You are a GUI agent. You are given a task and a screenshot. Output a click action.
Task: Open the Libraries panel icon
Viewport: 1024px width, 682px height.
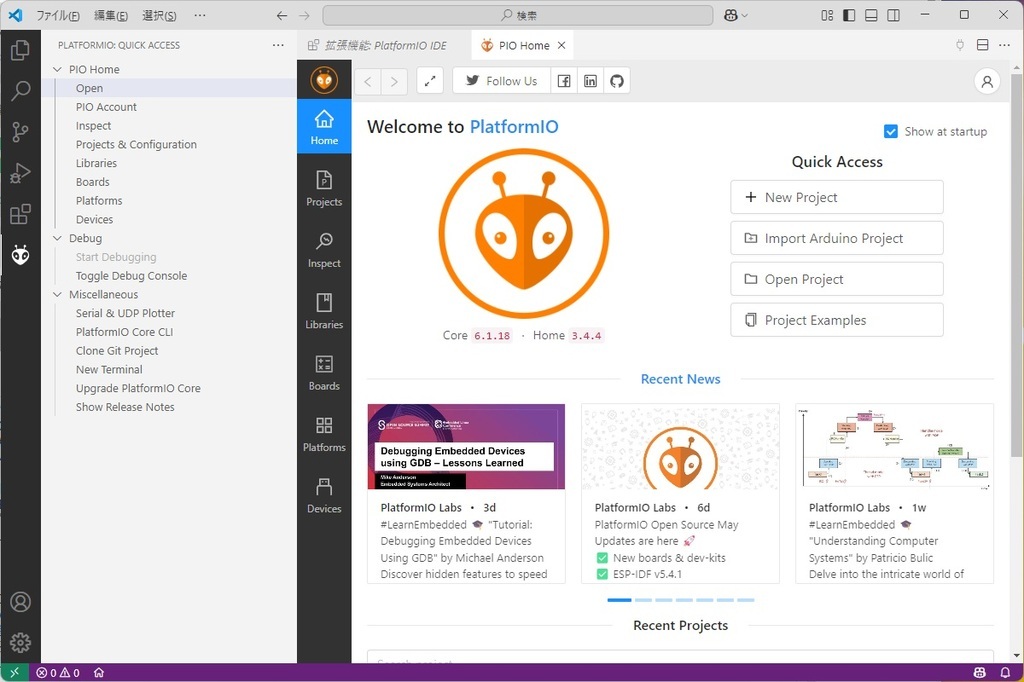point(323,310)
